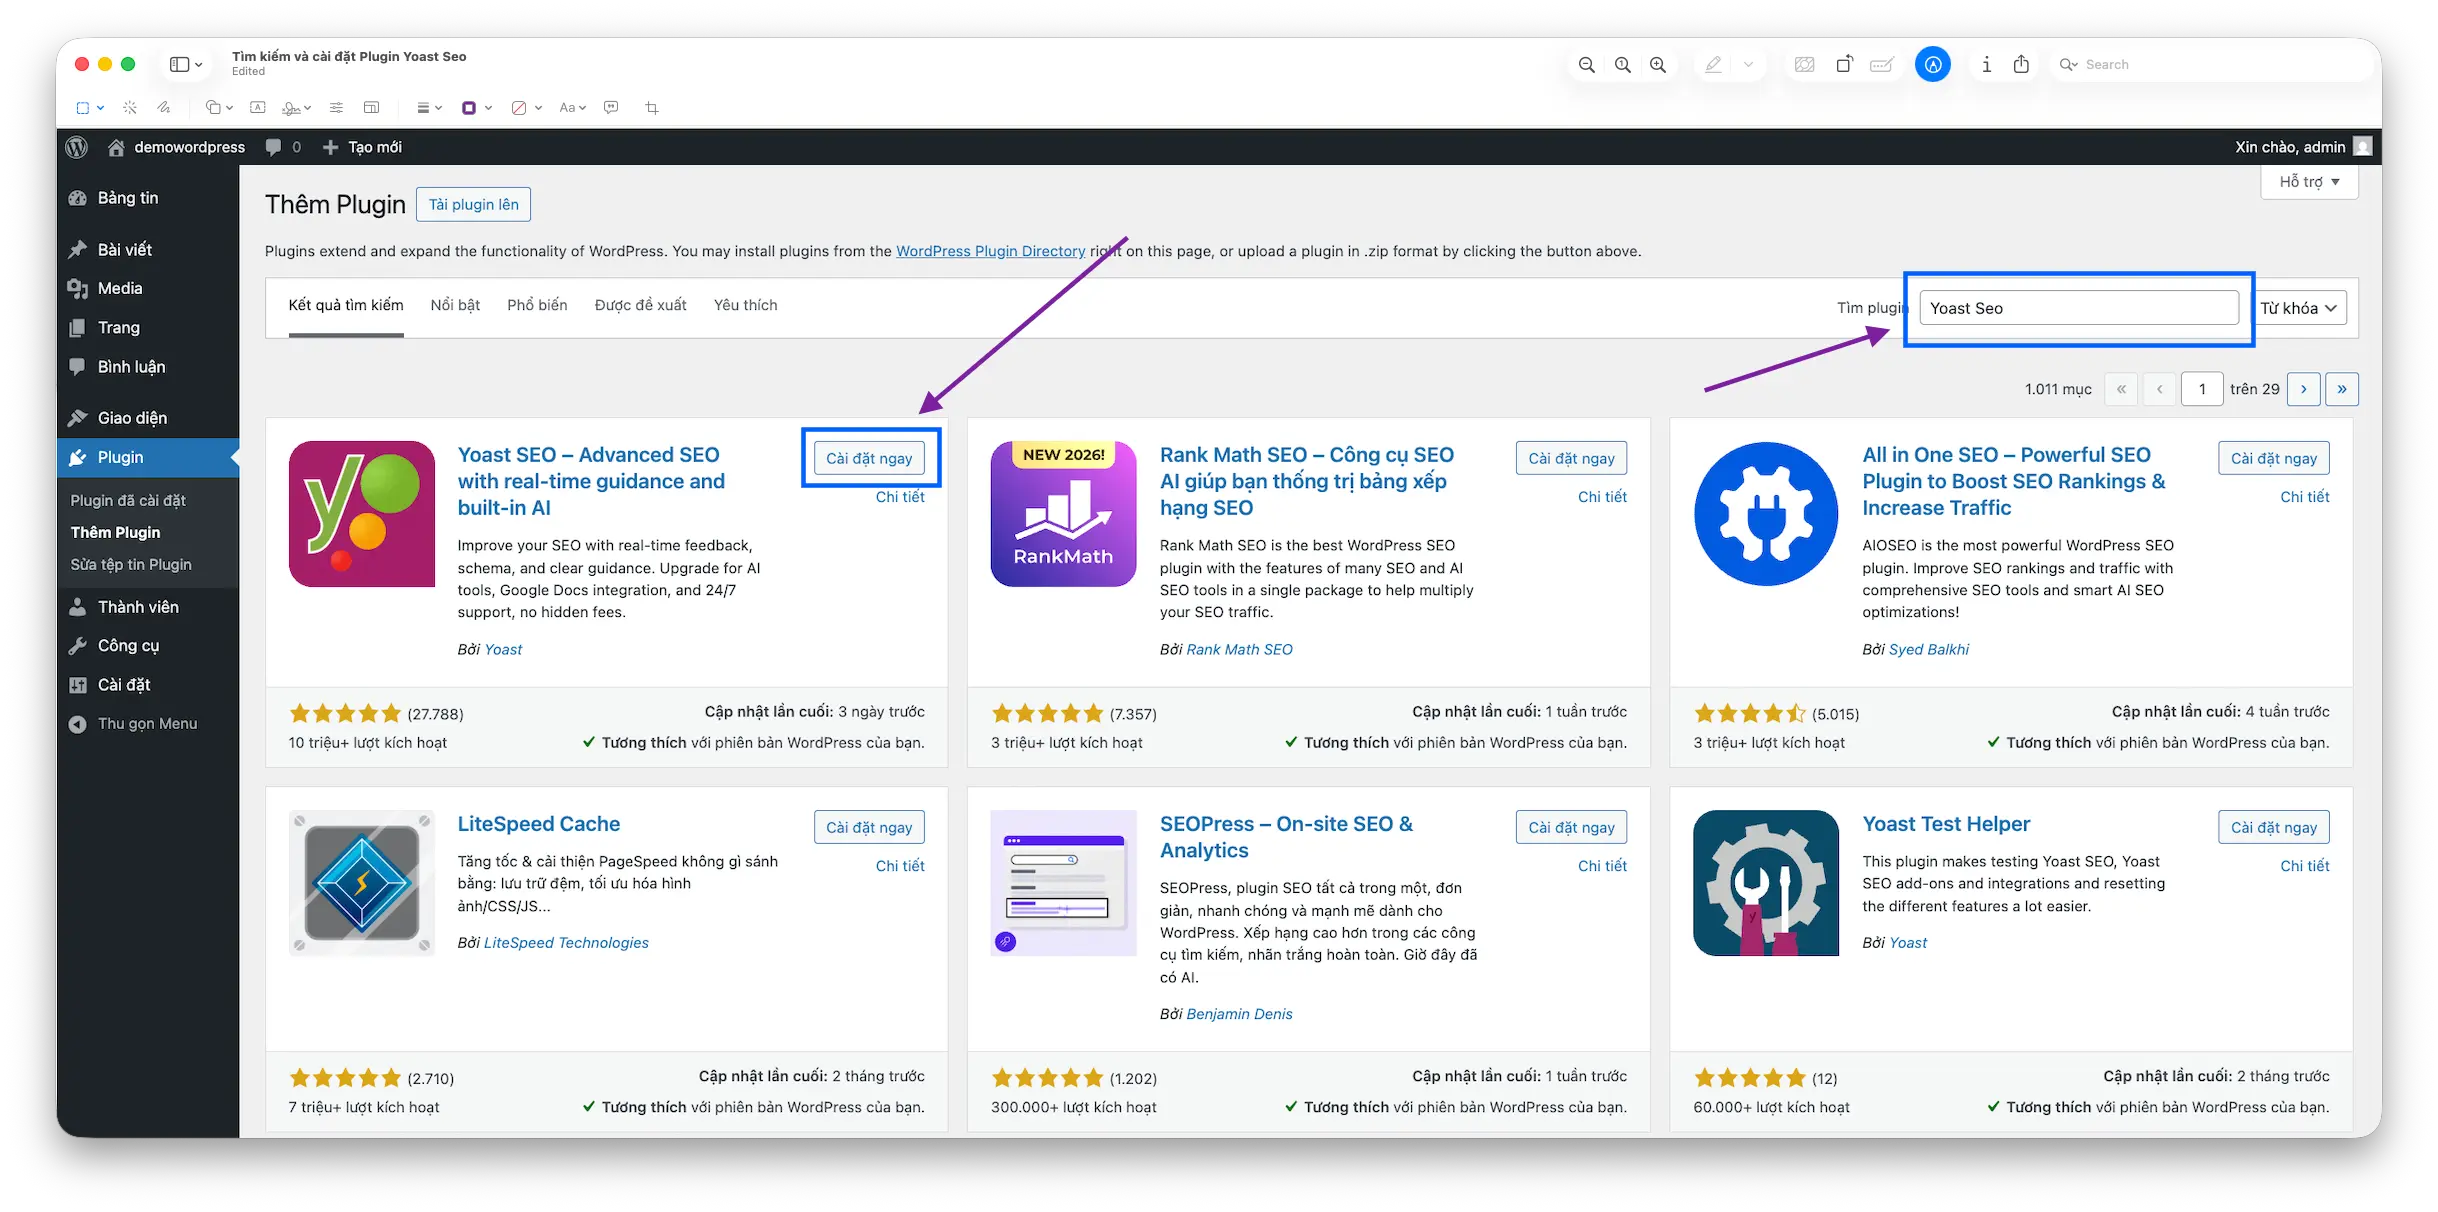The height and width of the screenshot is (1212, 2438).
Task: Select Sửa tệp tin Plugin submenu
Action: (x=131, y=564)
